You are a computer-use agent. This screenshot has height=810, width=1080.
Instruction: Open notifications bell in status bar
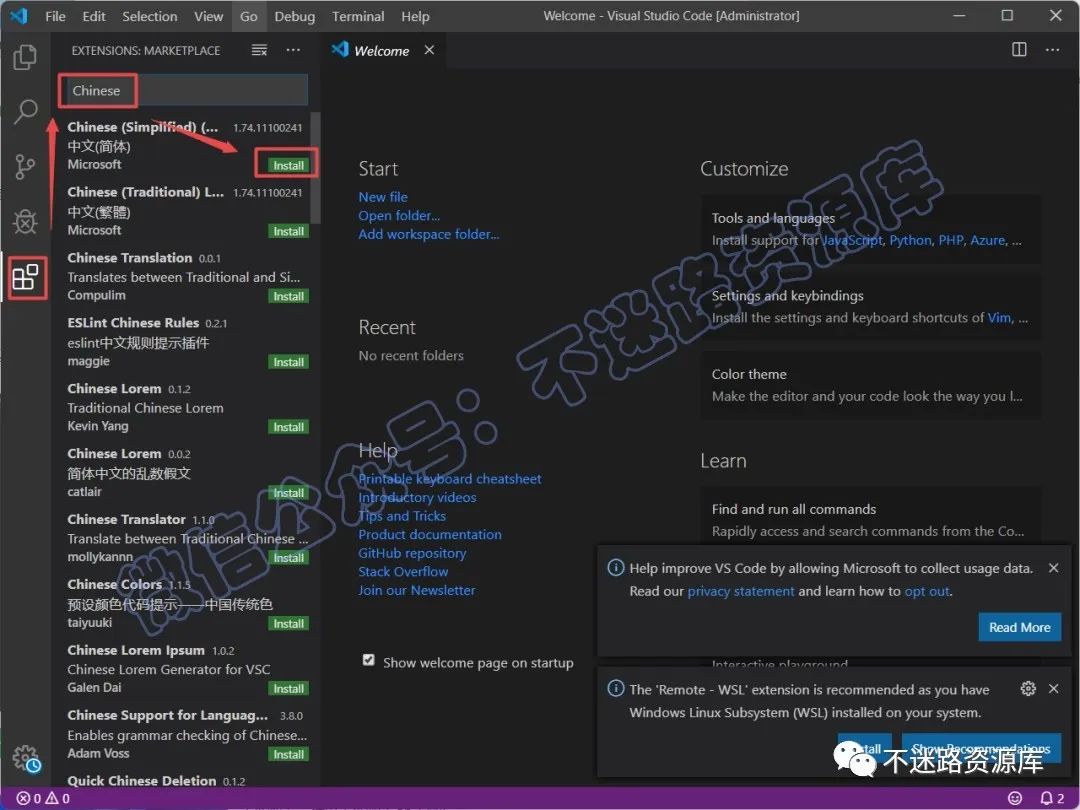coord(1052,798)
